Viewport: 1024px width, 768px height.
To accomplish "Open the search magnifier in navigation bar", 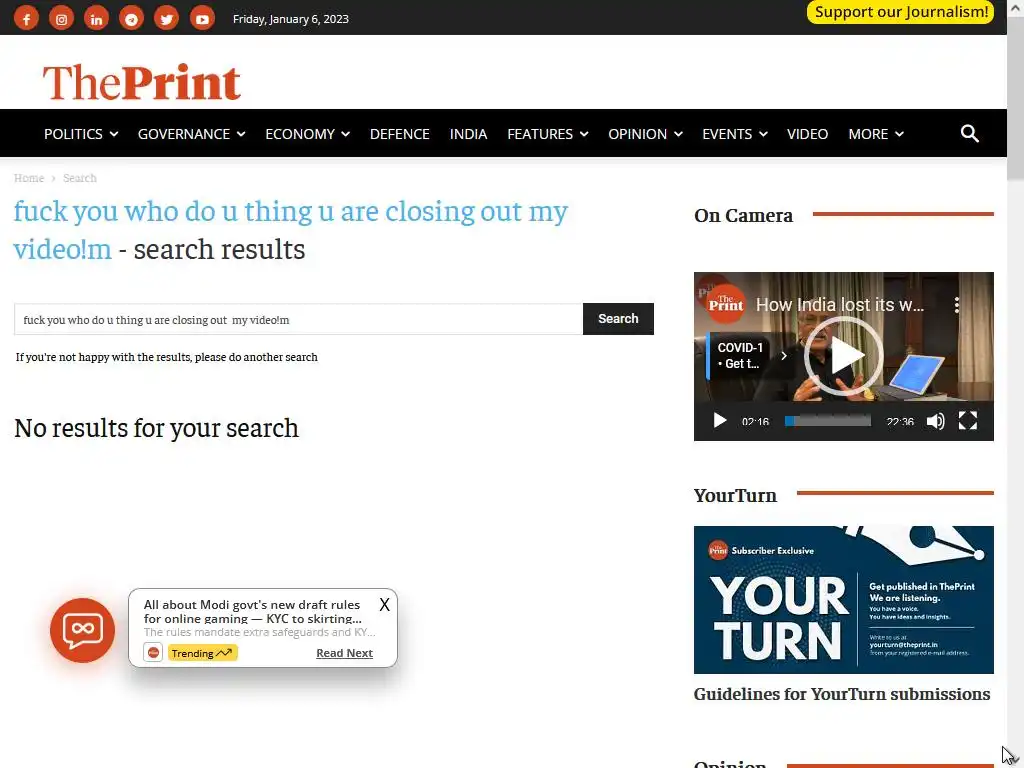I will (969, 134).
